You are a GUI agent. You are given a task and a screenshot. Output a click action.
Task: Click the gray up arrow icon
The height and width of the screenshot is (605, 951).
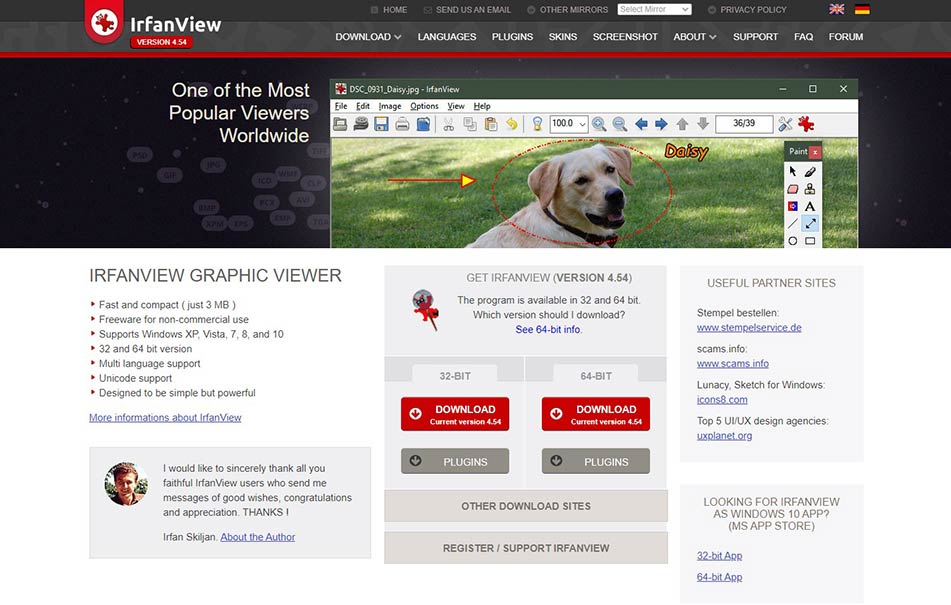[x=682, y=124]
